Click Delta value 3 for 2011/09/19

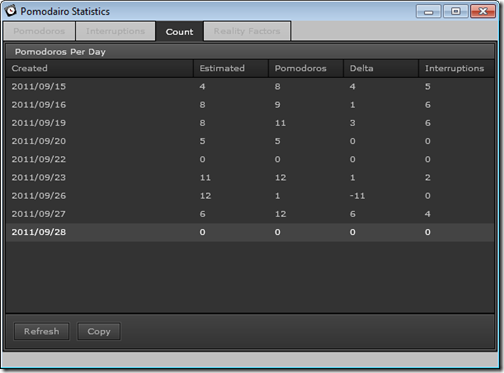pos(353,123)
